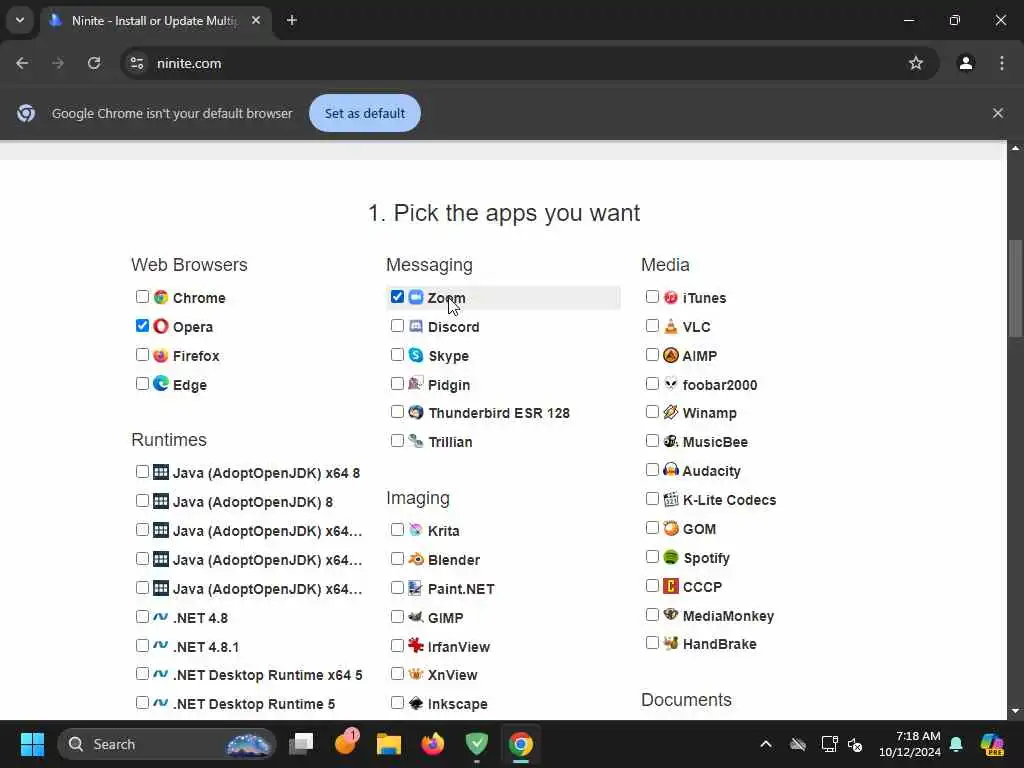1024x768 pixels.
Task: Uncheck the Zoom checkbox
Action: [397, 296]
